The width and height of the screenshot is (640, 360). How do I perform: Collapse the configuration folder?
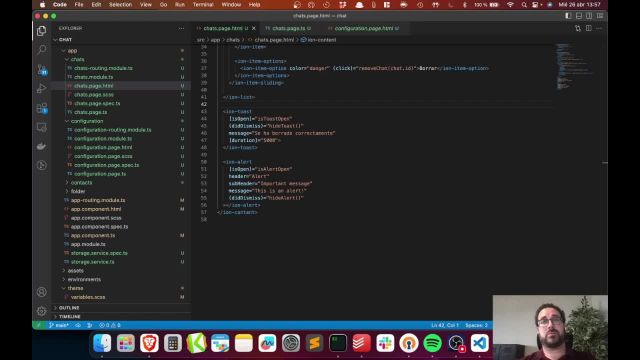point(87,121)
